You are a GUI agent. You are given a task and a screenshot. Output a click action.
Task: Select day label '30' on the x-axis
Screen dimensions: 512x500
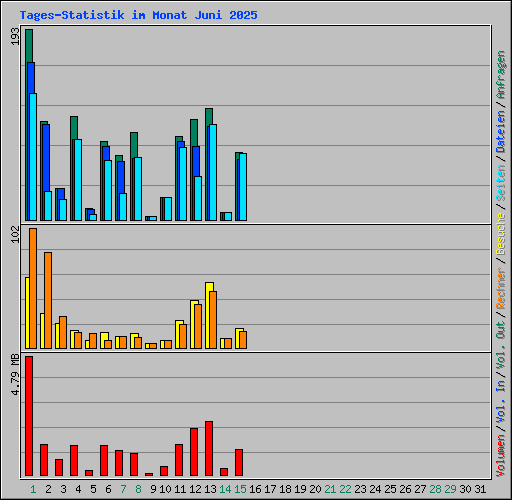(465, 489)
